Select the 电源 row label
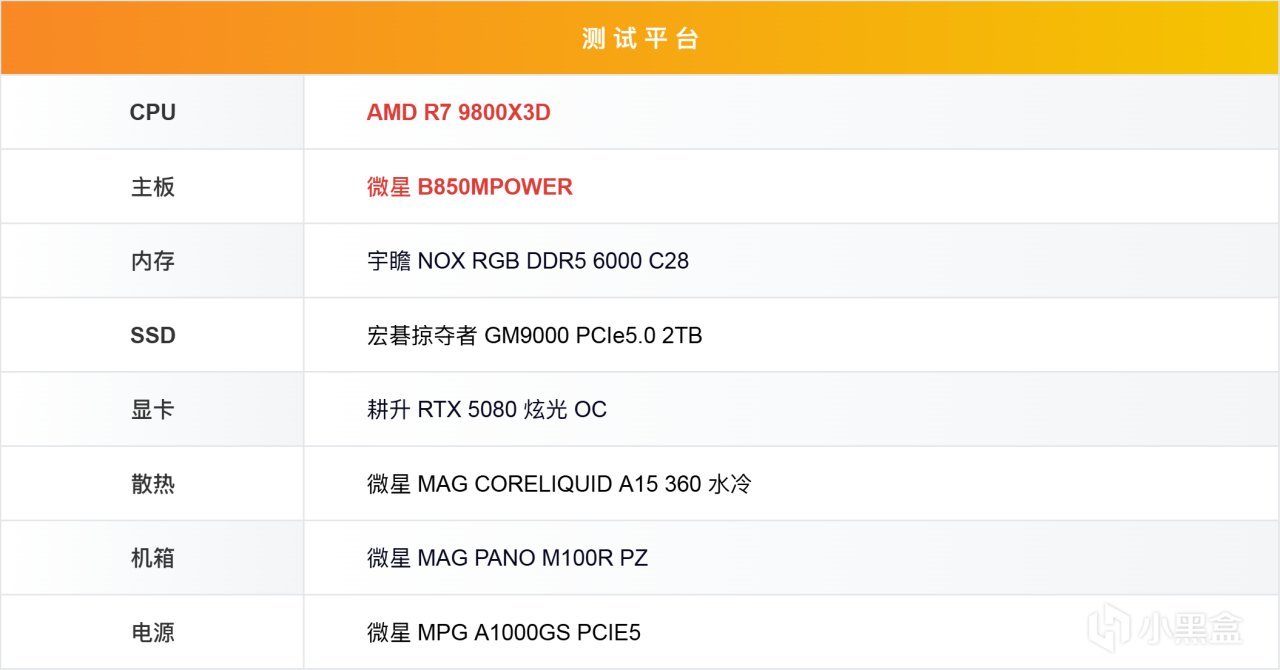Viewport: 1280px width, 670px height. coord(152,632)
